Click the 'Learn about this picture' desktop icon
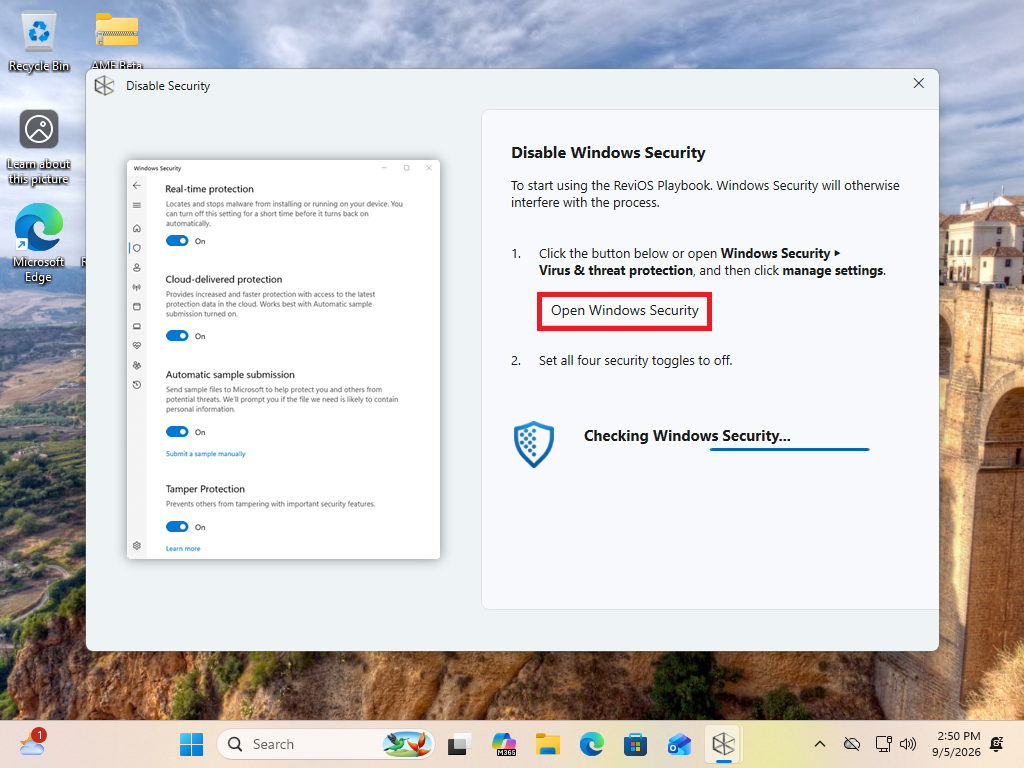This screenshot has height=768, width=1024. click(x=39, y=148)
